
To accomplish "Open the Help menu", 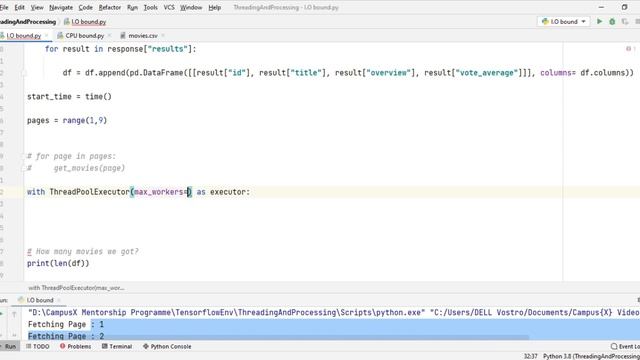I will pyautogui.click(x=215, y=7).
